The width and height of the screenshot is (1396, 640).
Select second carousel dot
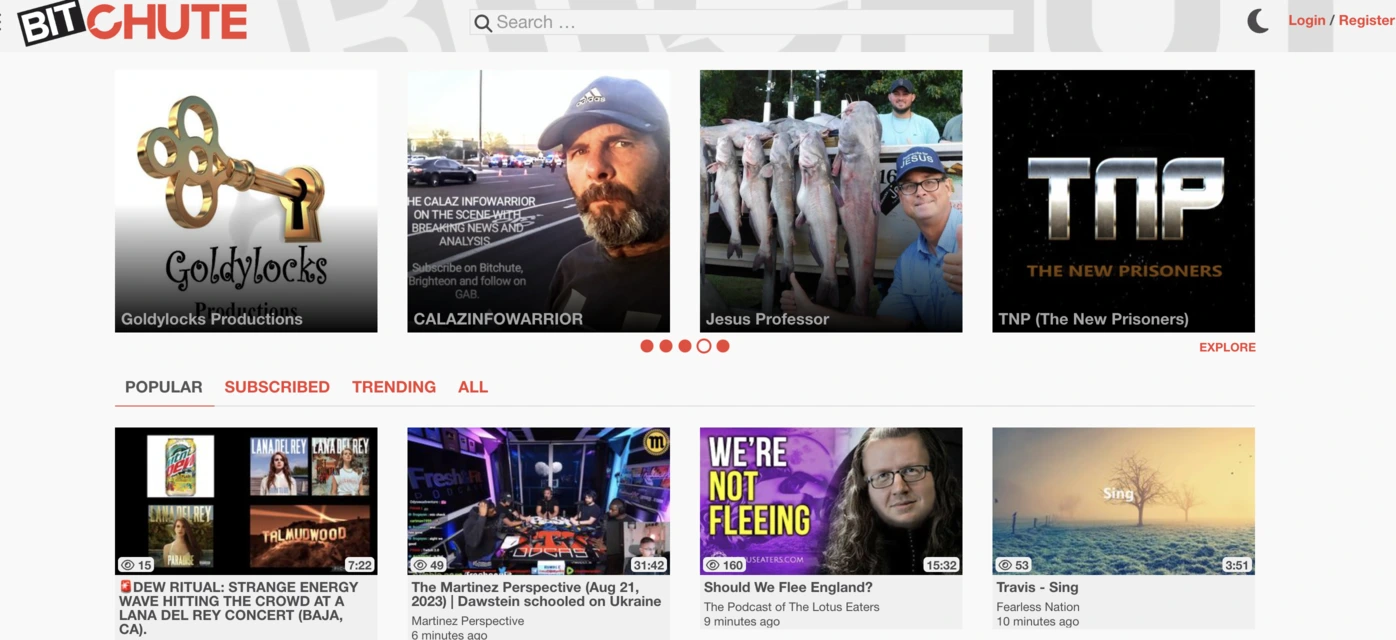coord(666,346)
